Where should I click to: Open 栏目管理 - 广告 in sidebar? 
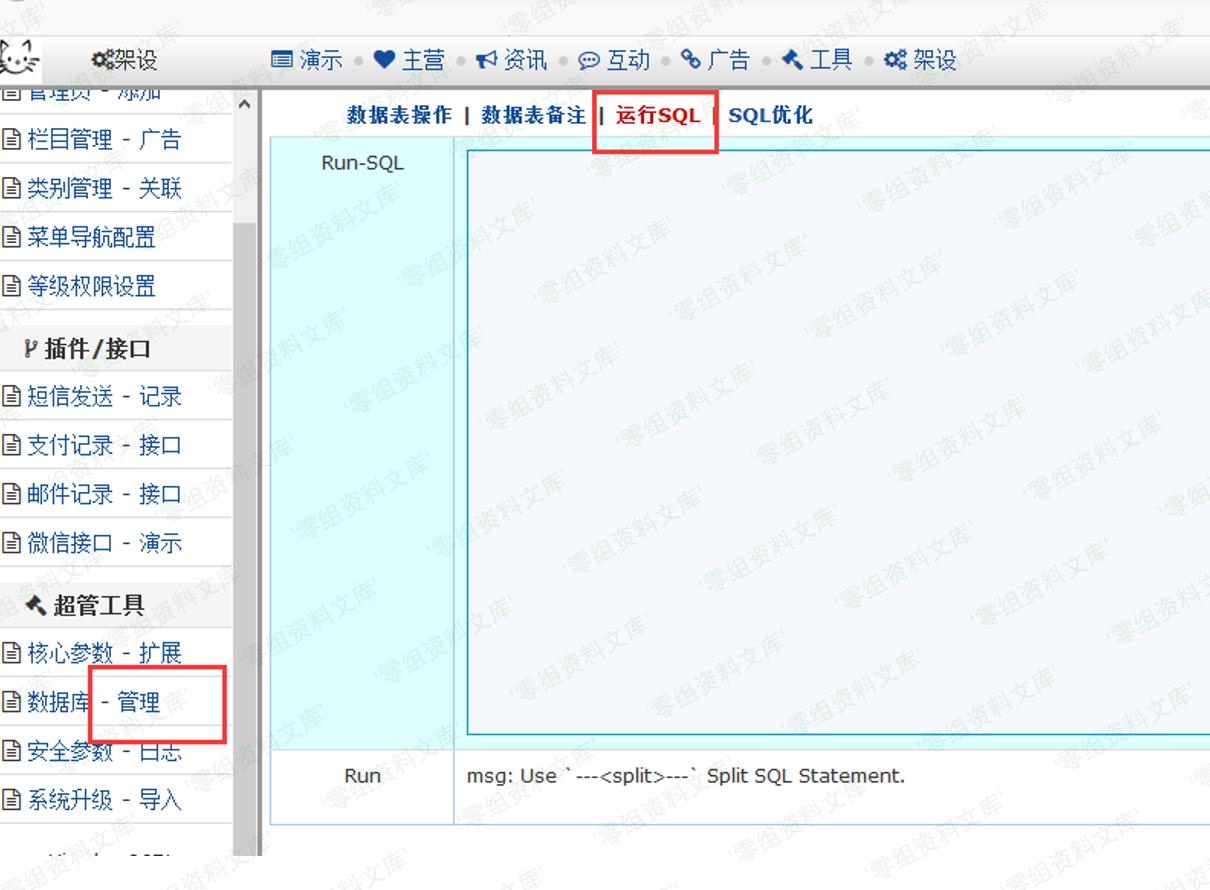[x=104, y=139]
